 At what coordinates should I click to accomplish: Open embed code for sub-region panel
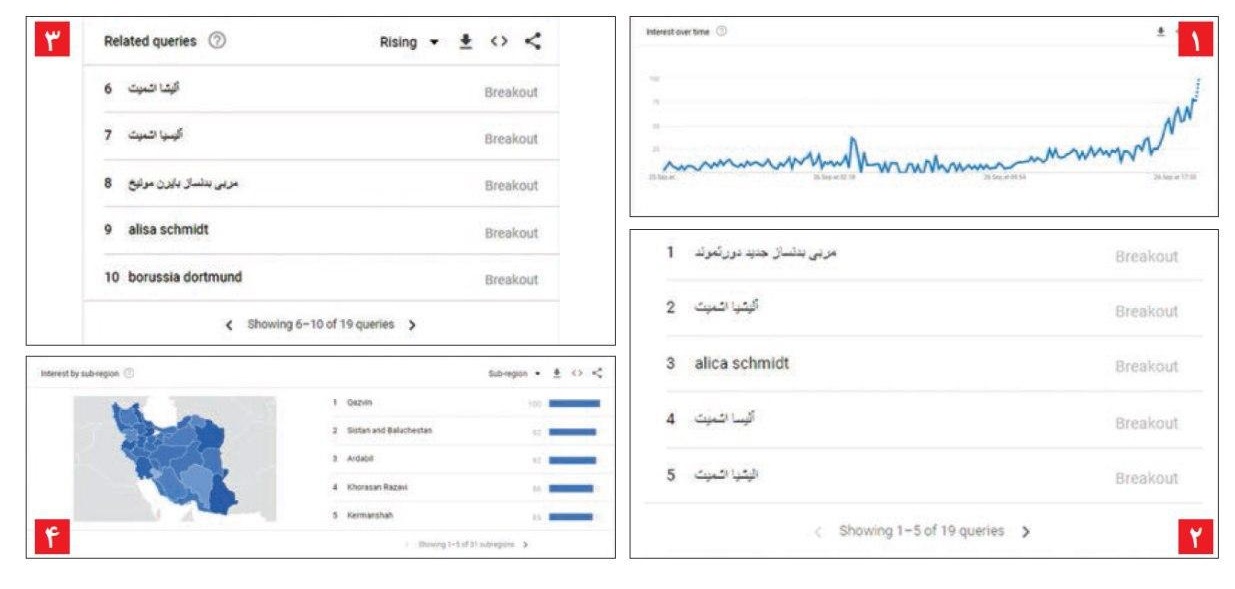(x=577, y=373)
